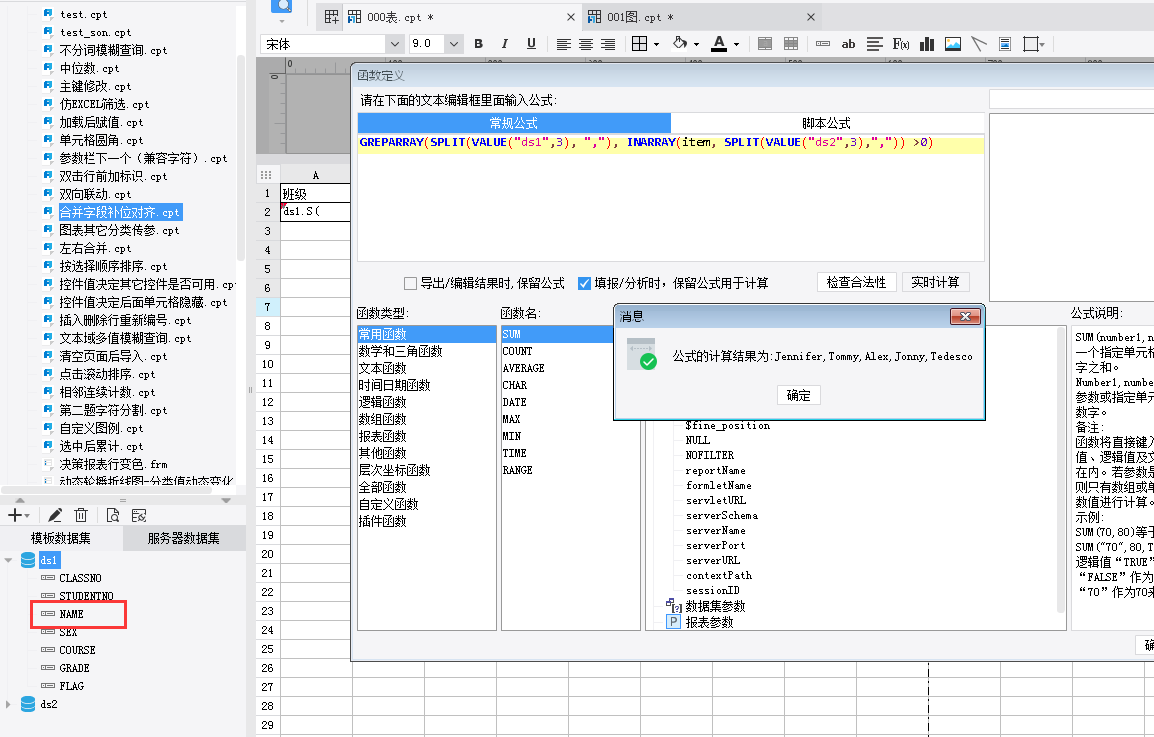Screen dimensions: 1154x737
Task: Edit the dataset with the pencil icon
Action: (54, 515)
